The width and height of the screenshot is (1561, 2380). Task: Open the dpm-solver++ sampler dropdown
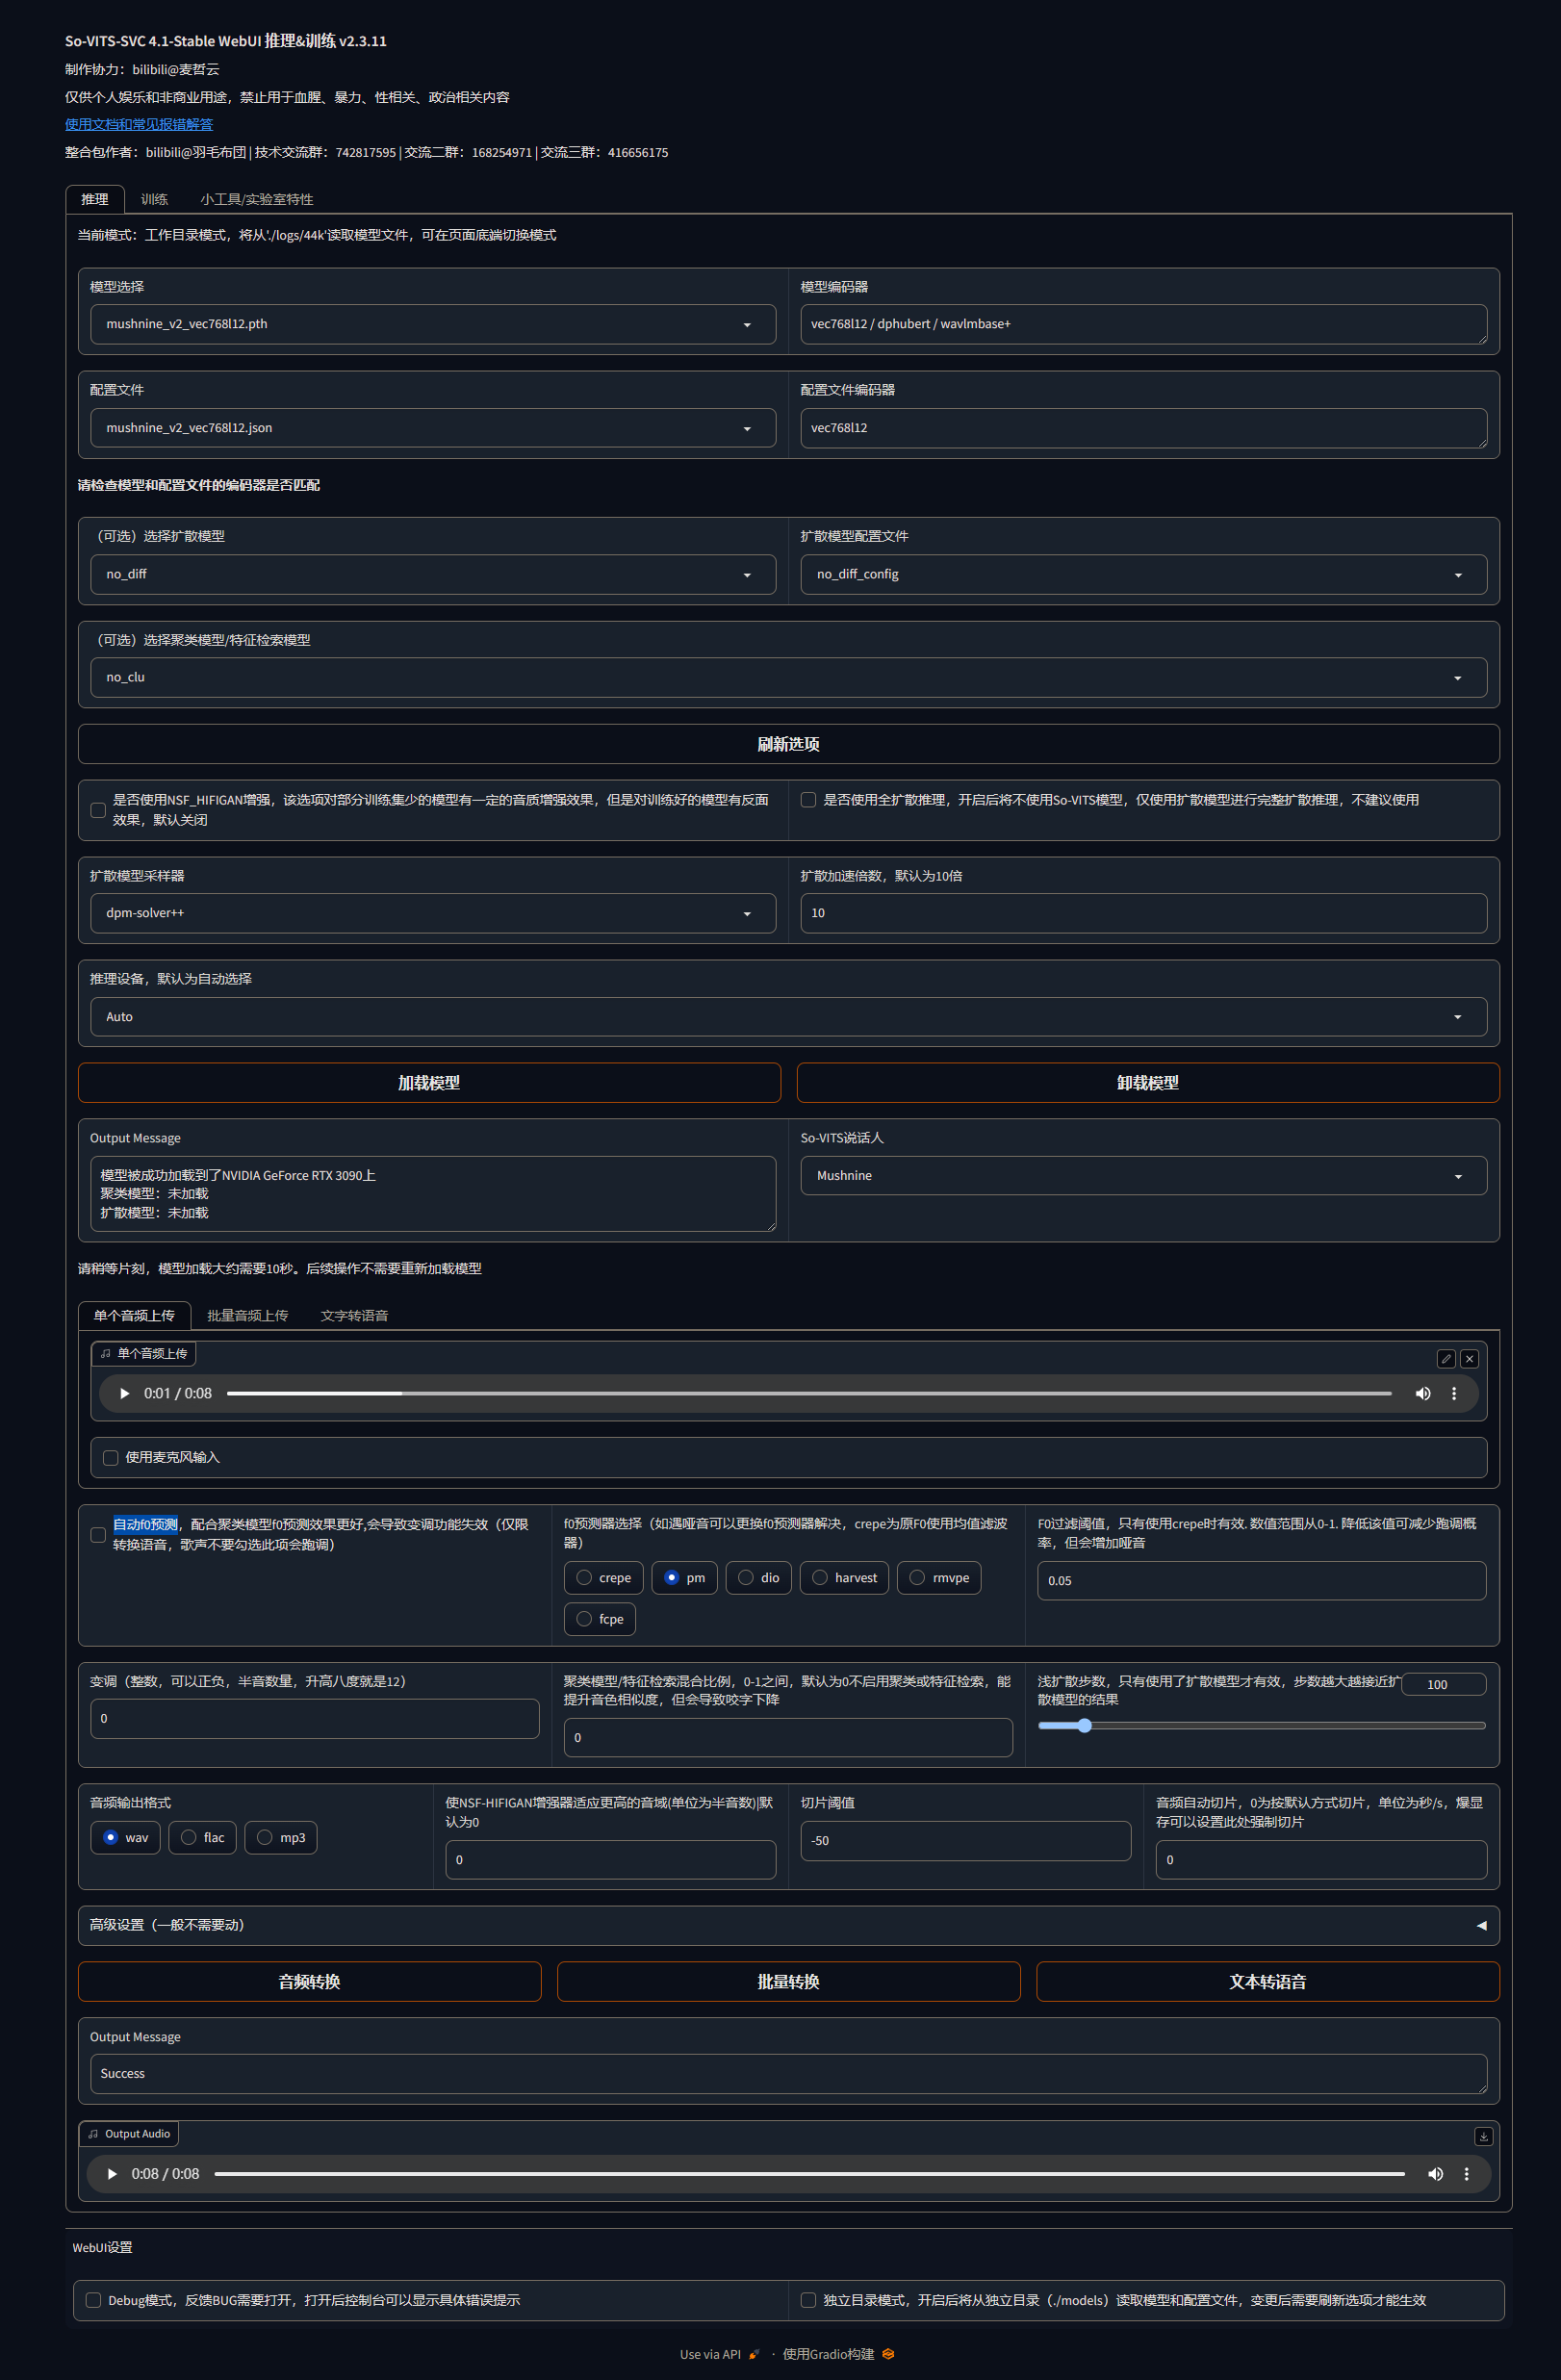432,913
